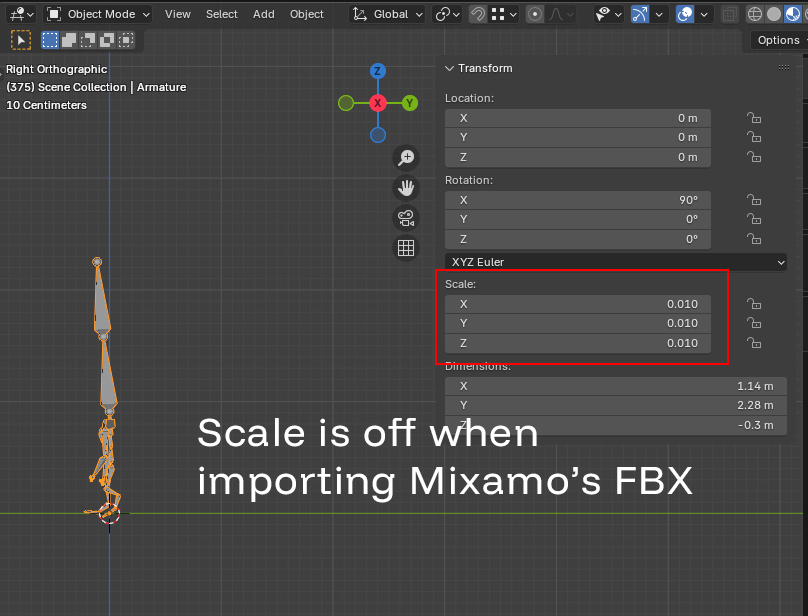Open the gizmo options dropdown arrow
This screenshot has width=808, height=616.
[659, 14]
